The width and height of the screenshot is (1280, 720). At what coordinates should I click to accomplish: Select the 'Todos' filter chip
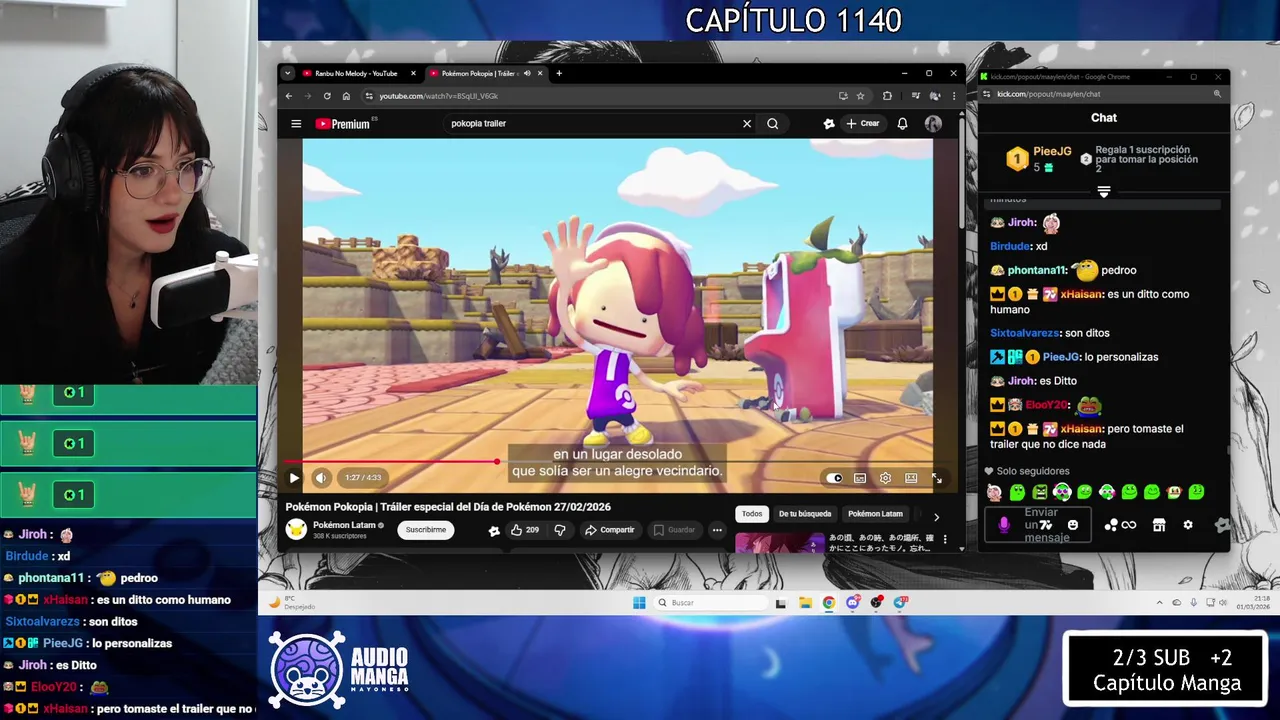[x=752, y=514]
